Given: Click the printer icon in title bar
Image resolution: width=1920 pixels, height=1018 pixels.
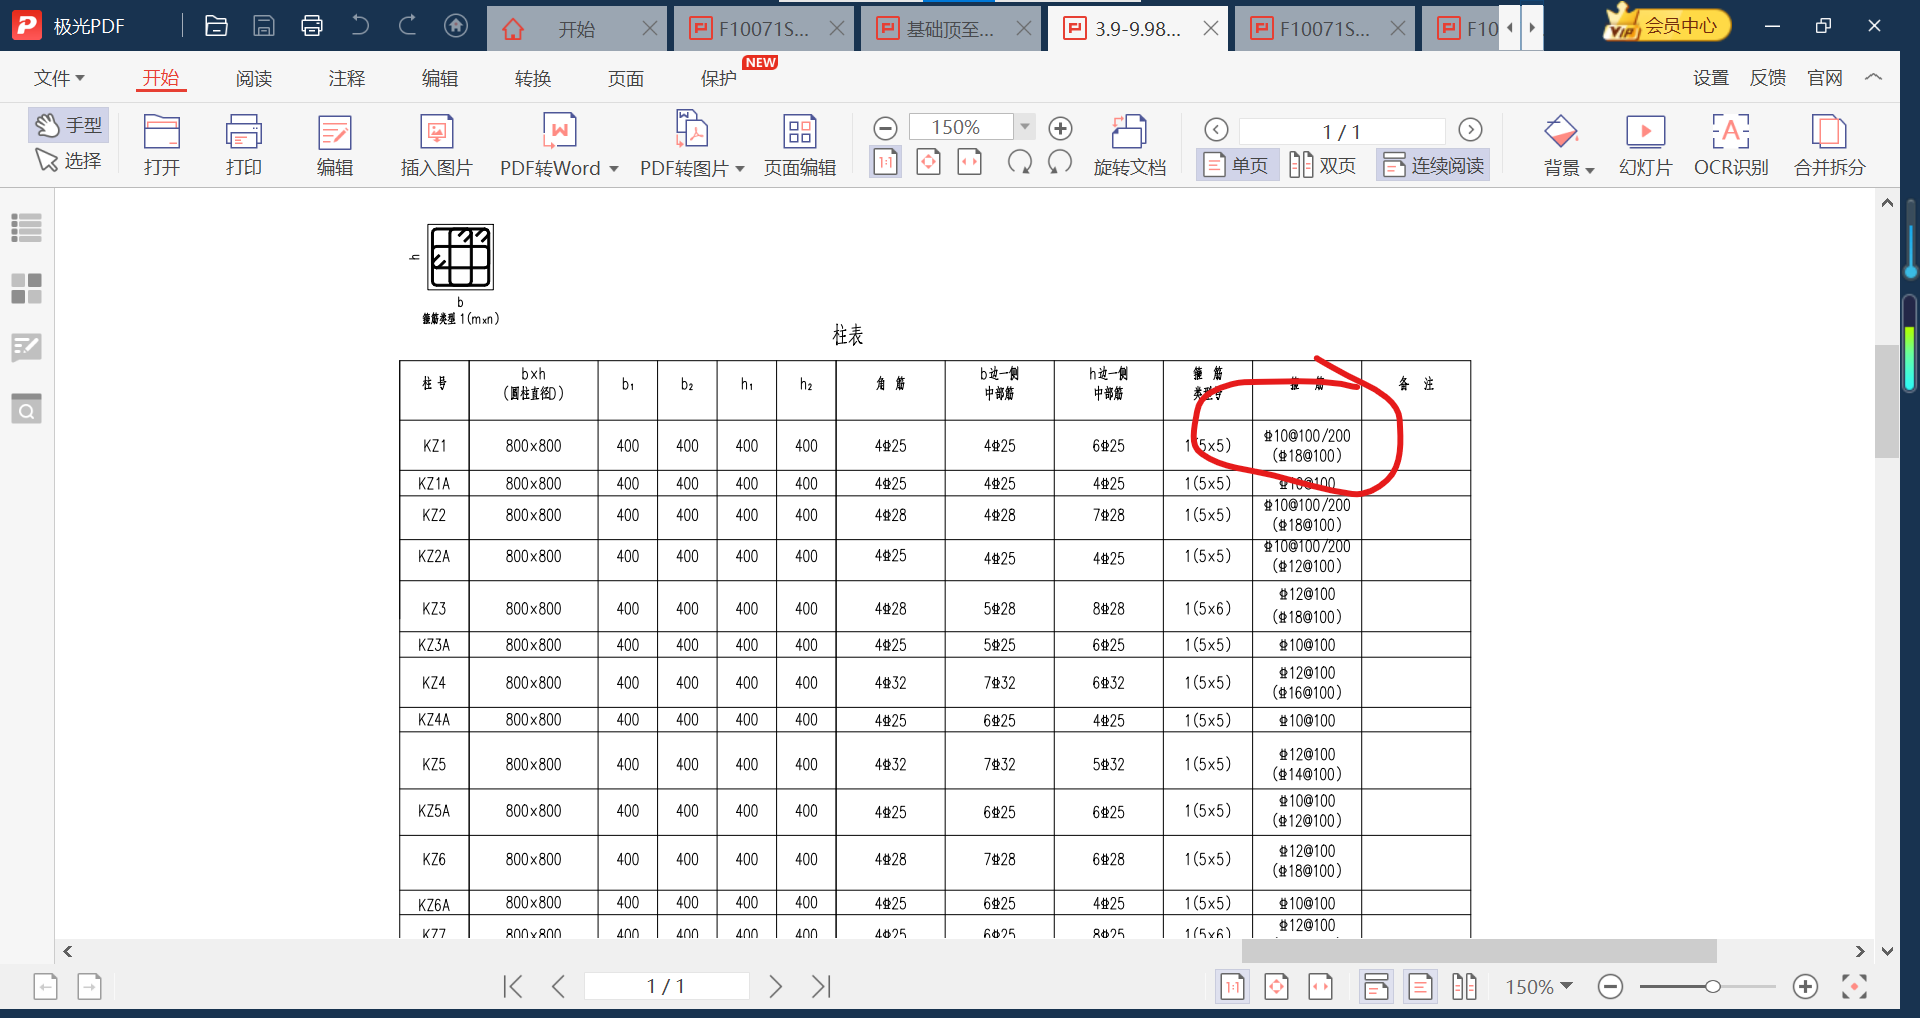Looking at the screenshot, I should [312, 26].
